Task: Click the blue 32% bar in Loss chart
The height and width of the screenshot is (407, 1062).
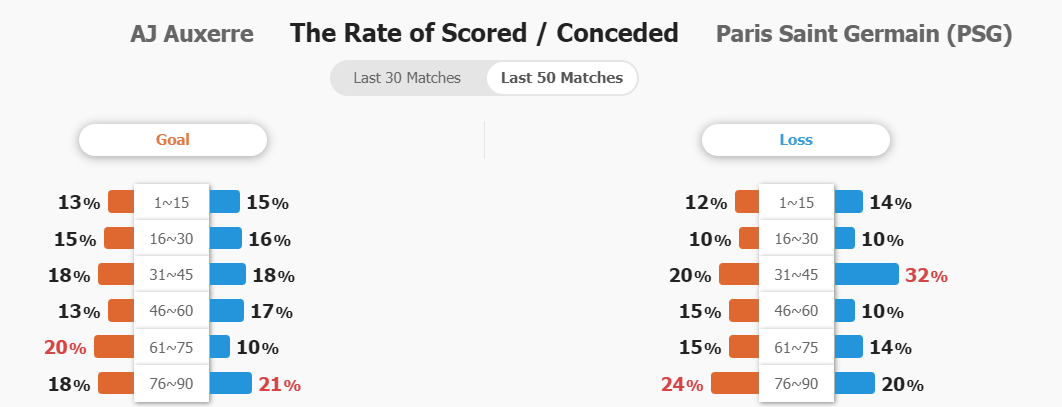Action: click(x=866, y=274)
